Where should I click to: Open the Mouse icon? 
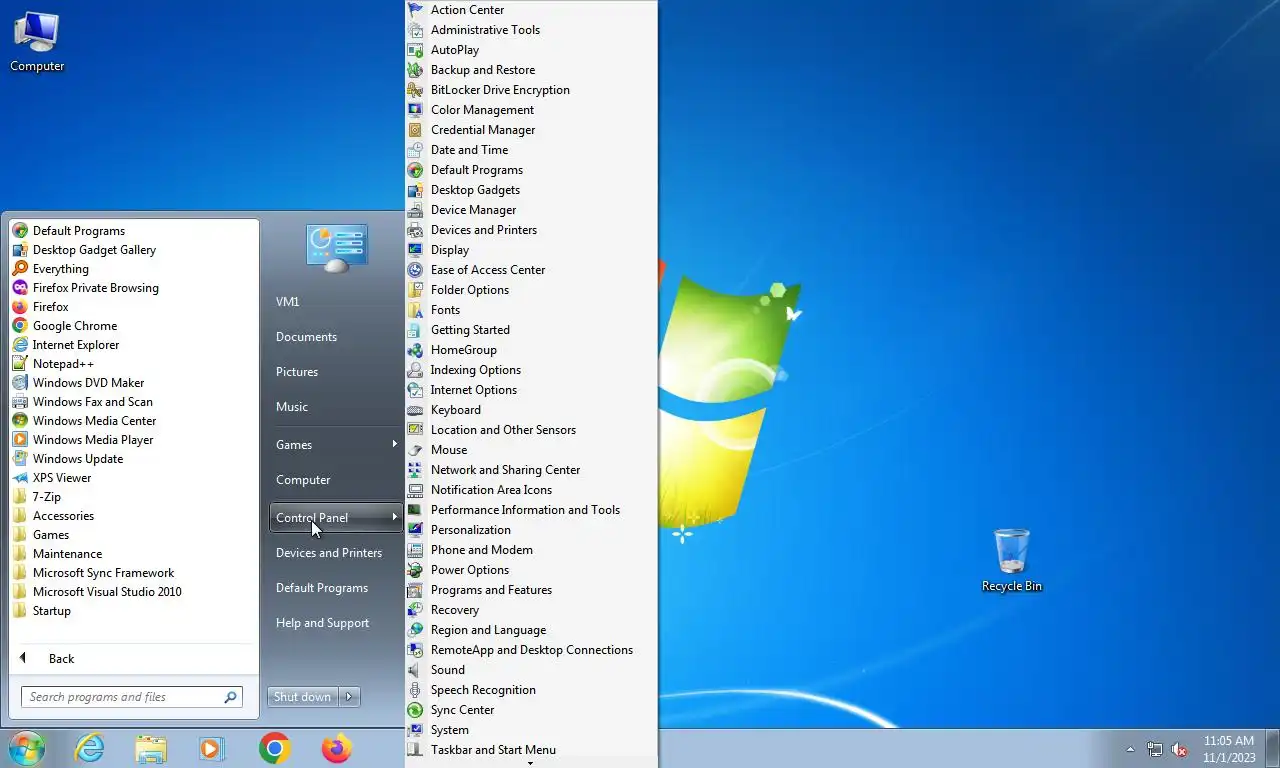[x=415, y=450]
